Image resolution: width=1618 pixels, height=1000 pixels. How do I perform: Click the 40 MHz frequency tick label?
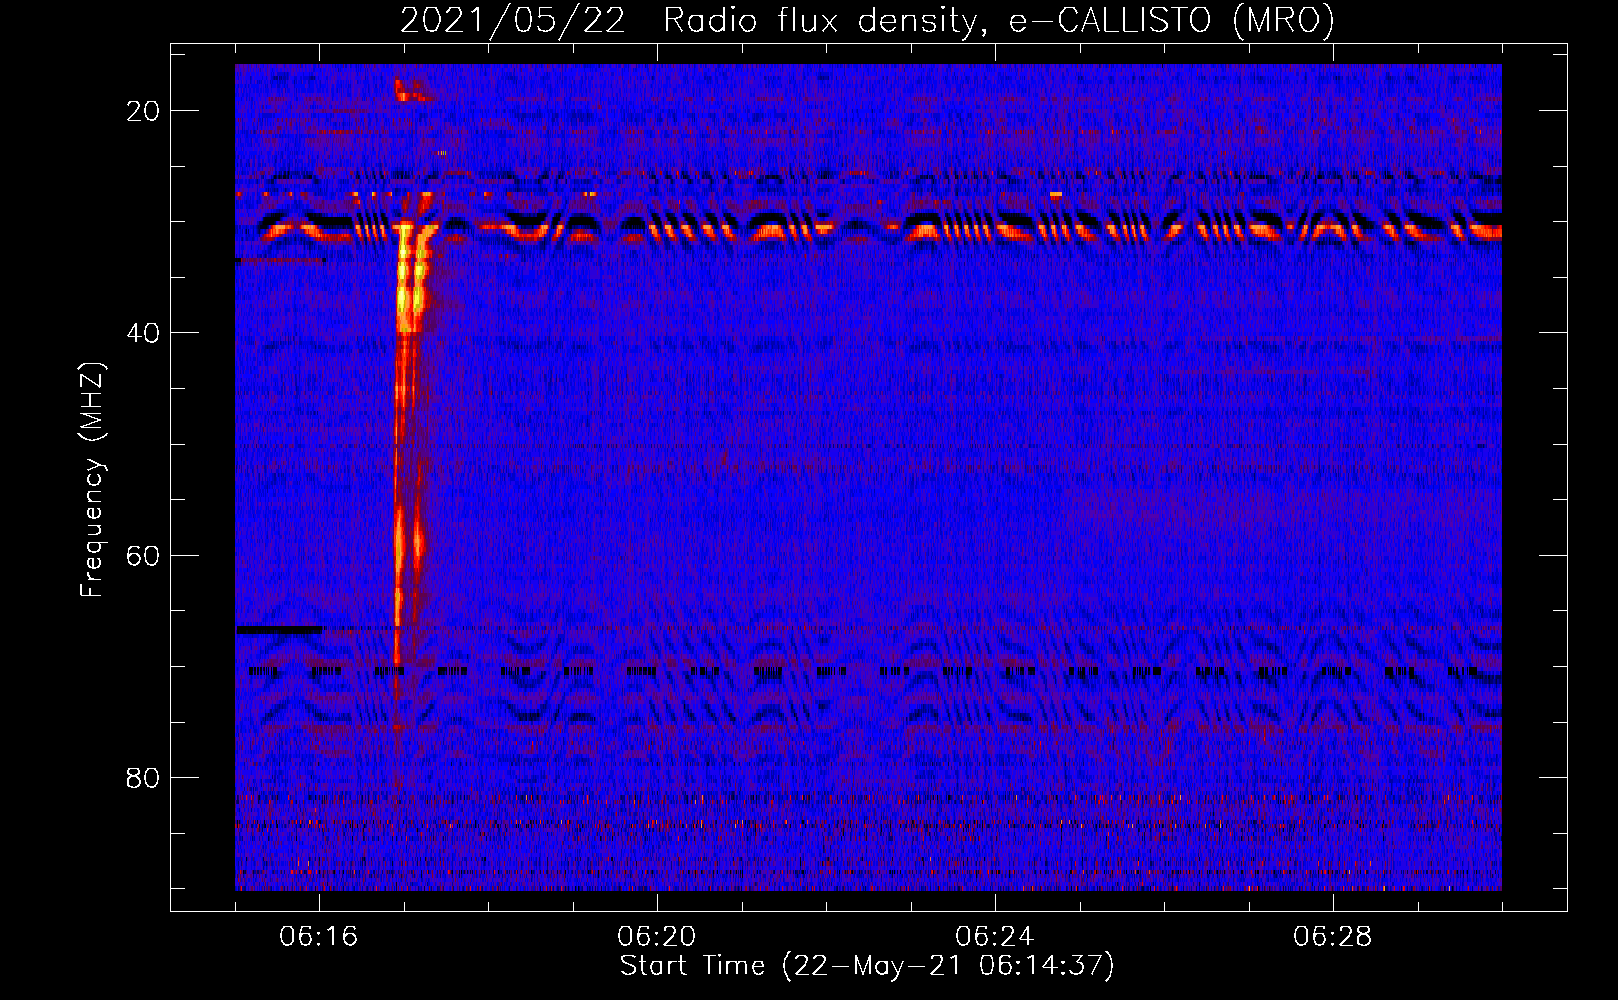[143, 333]
